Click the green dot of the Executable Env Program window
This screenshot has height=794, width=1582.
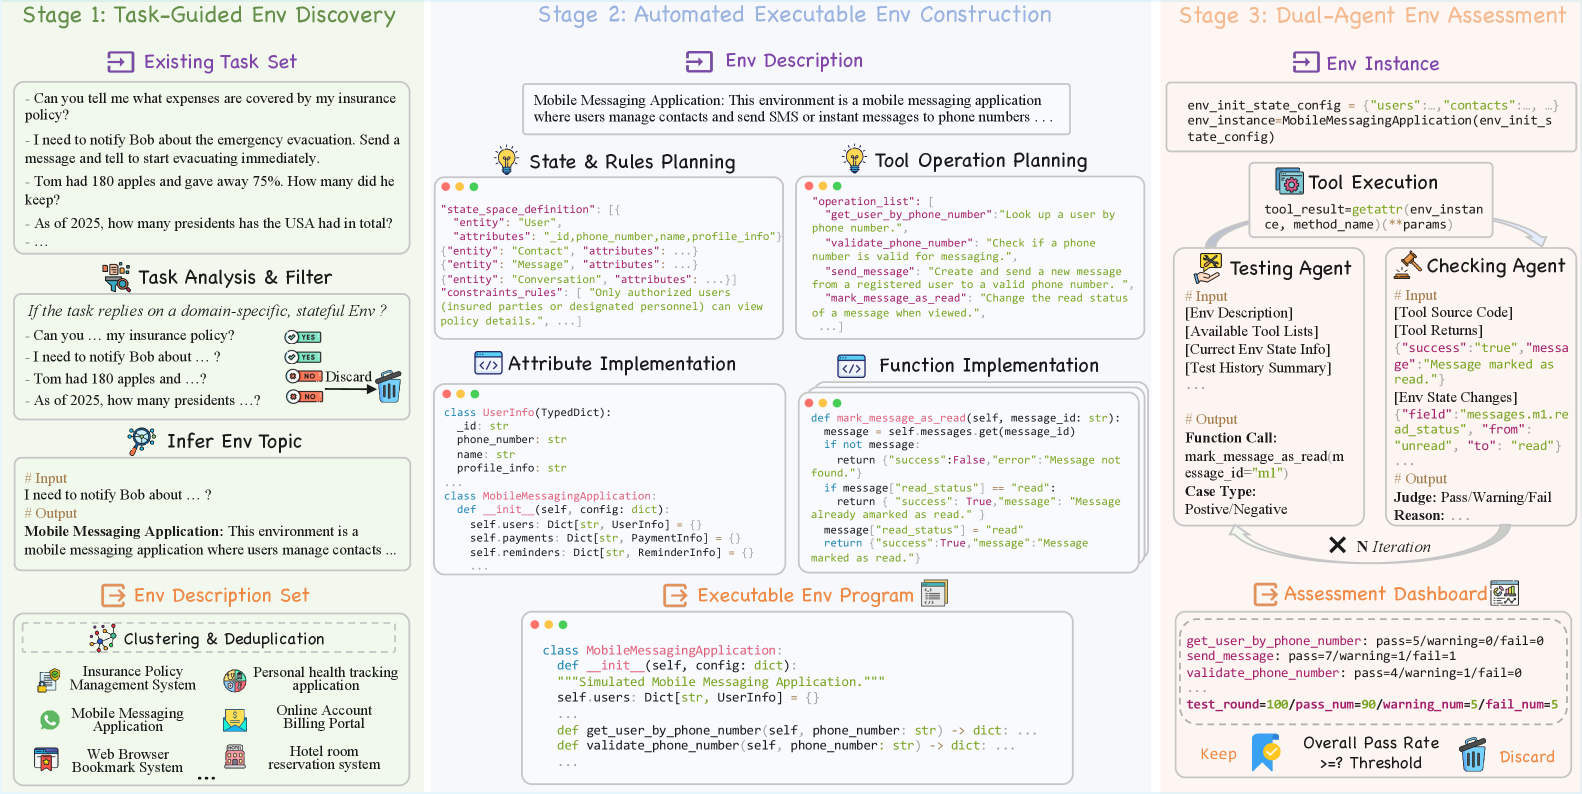tap(563, 624)
